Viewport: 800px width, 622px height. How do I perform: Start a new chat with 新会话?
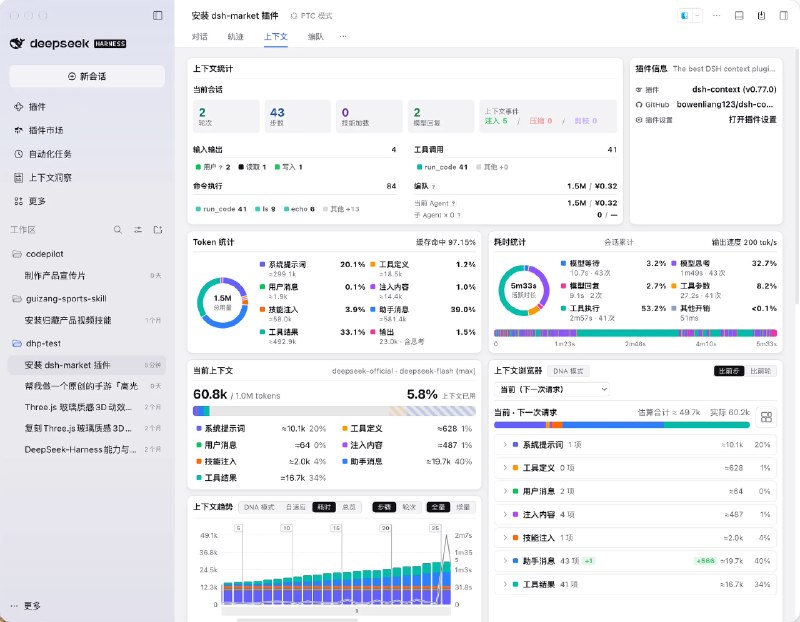(x=87, y=76)
